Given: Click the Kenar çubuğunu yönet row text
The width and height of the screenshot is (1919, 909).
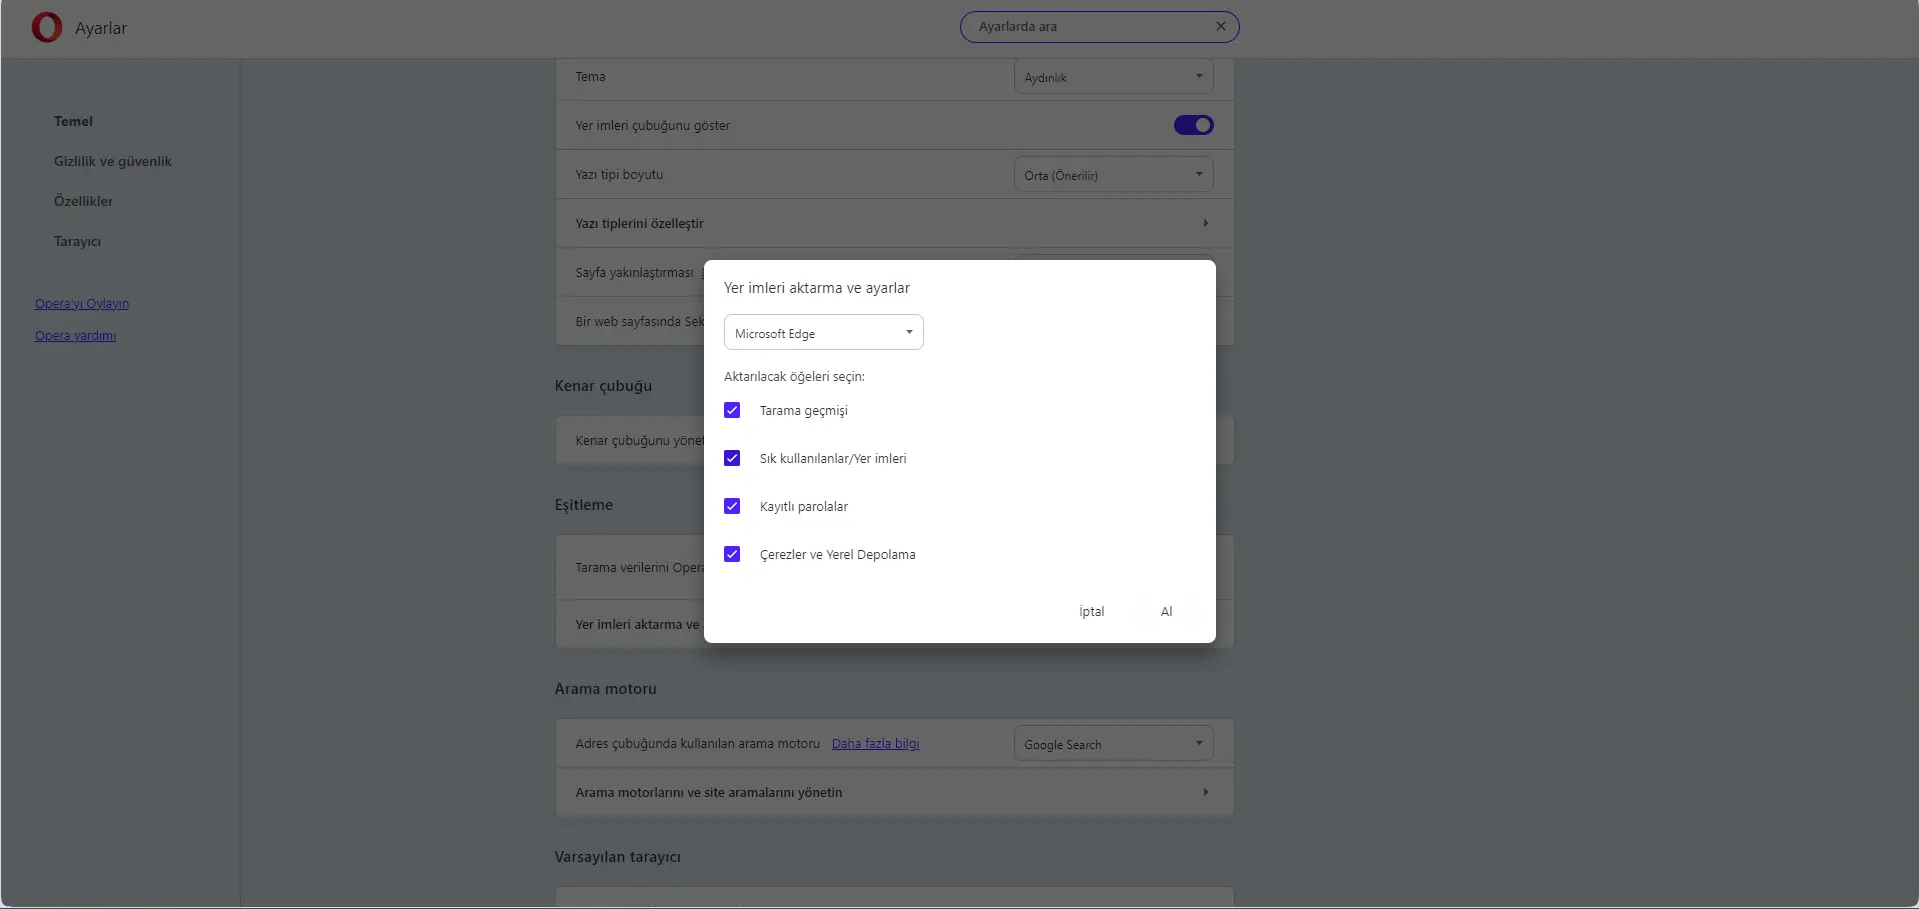Looking at the screenshot, I should coord(639,441).
